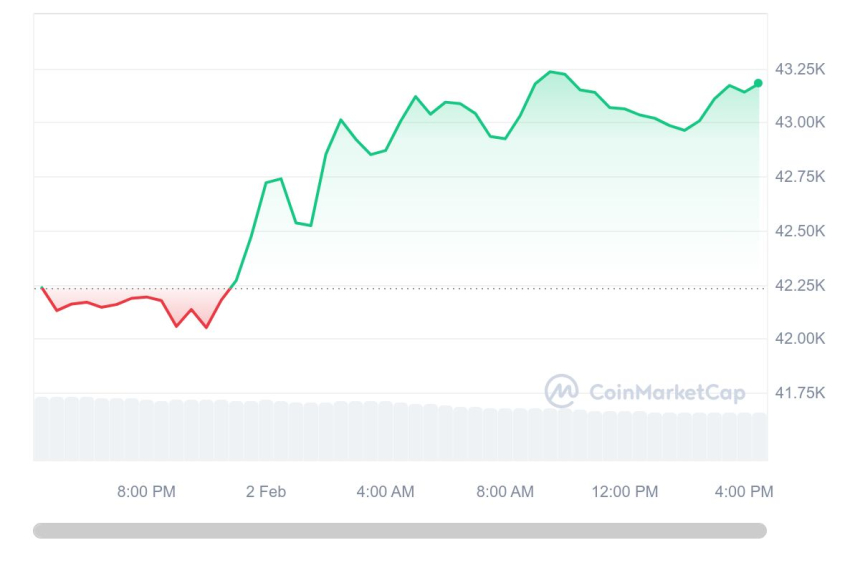Viewport: 860px width, 573px height.
Task: Click the 42.75K price axis label
Action: tap(801, 177)
